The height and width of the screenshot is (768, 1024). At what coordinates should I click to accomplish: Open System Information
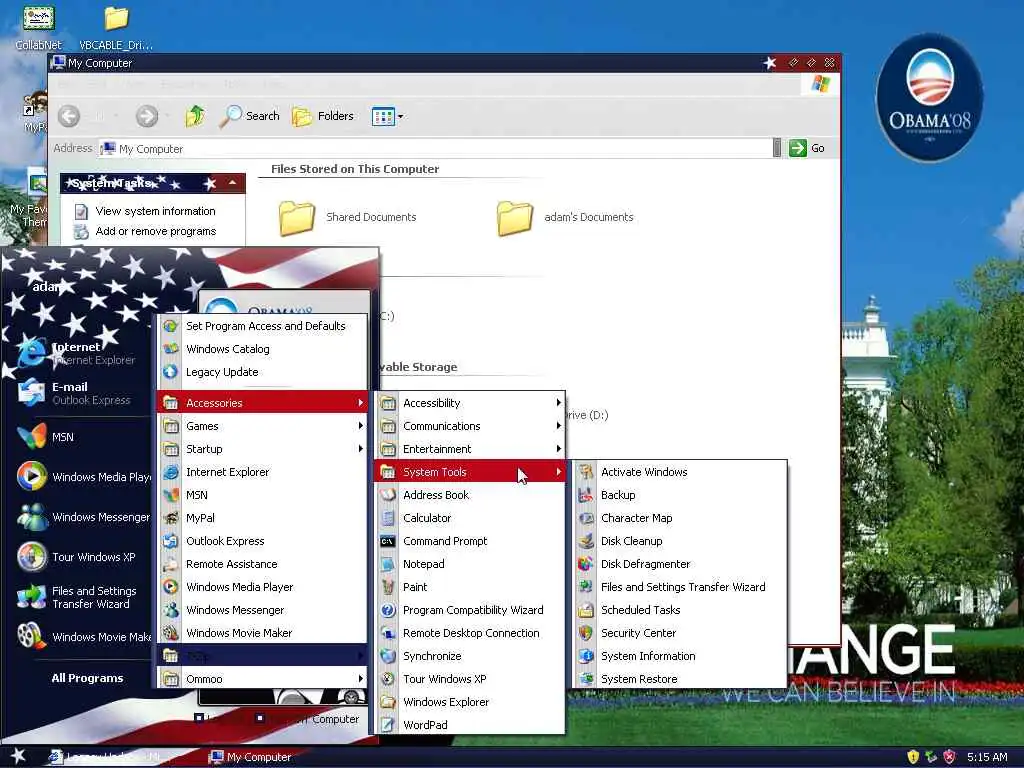coord(679,656)
